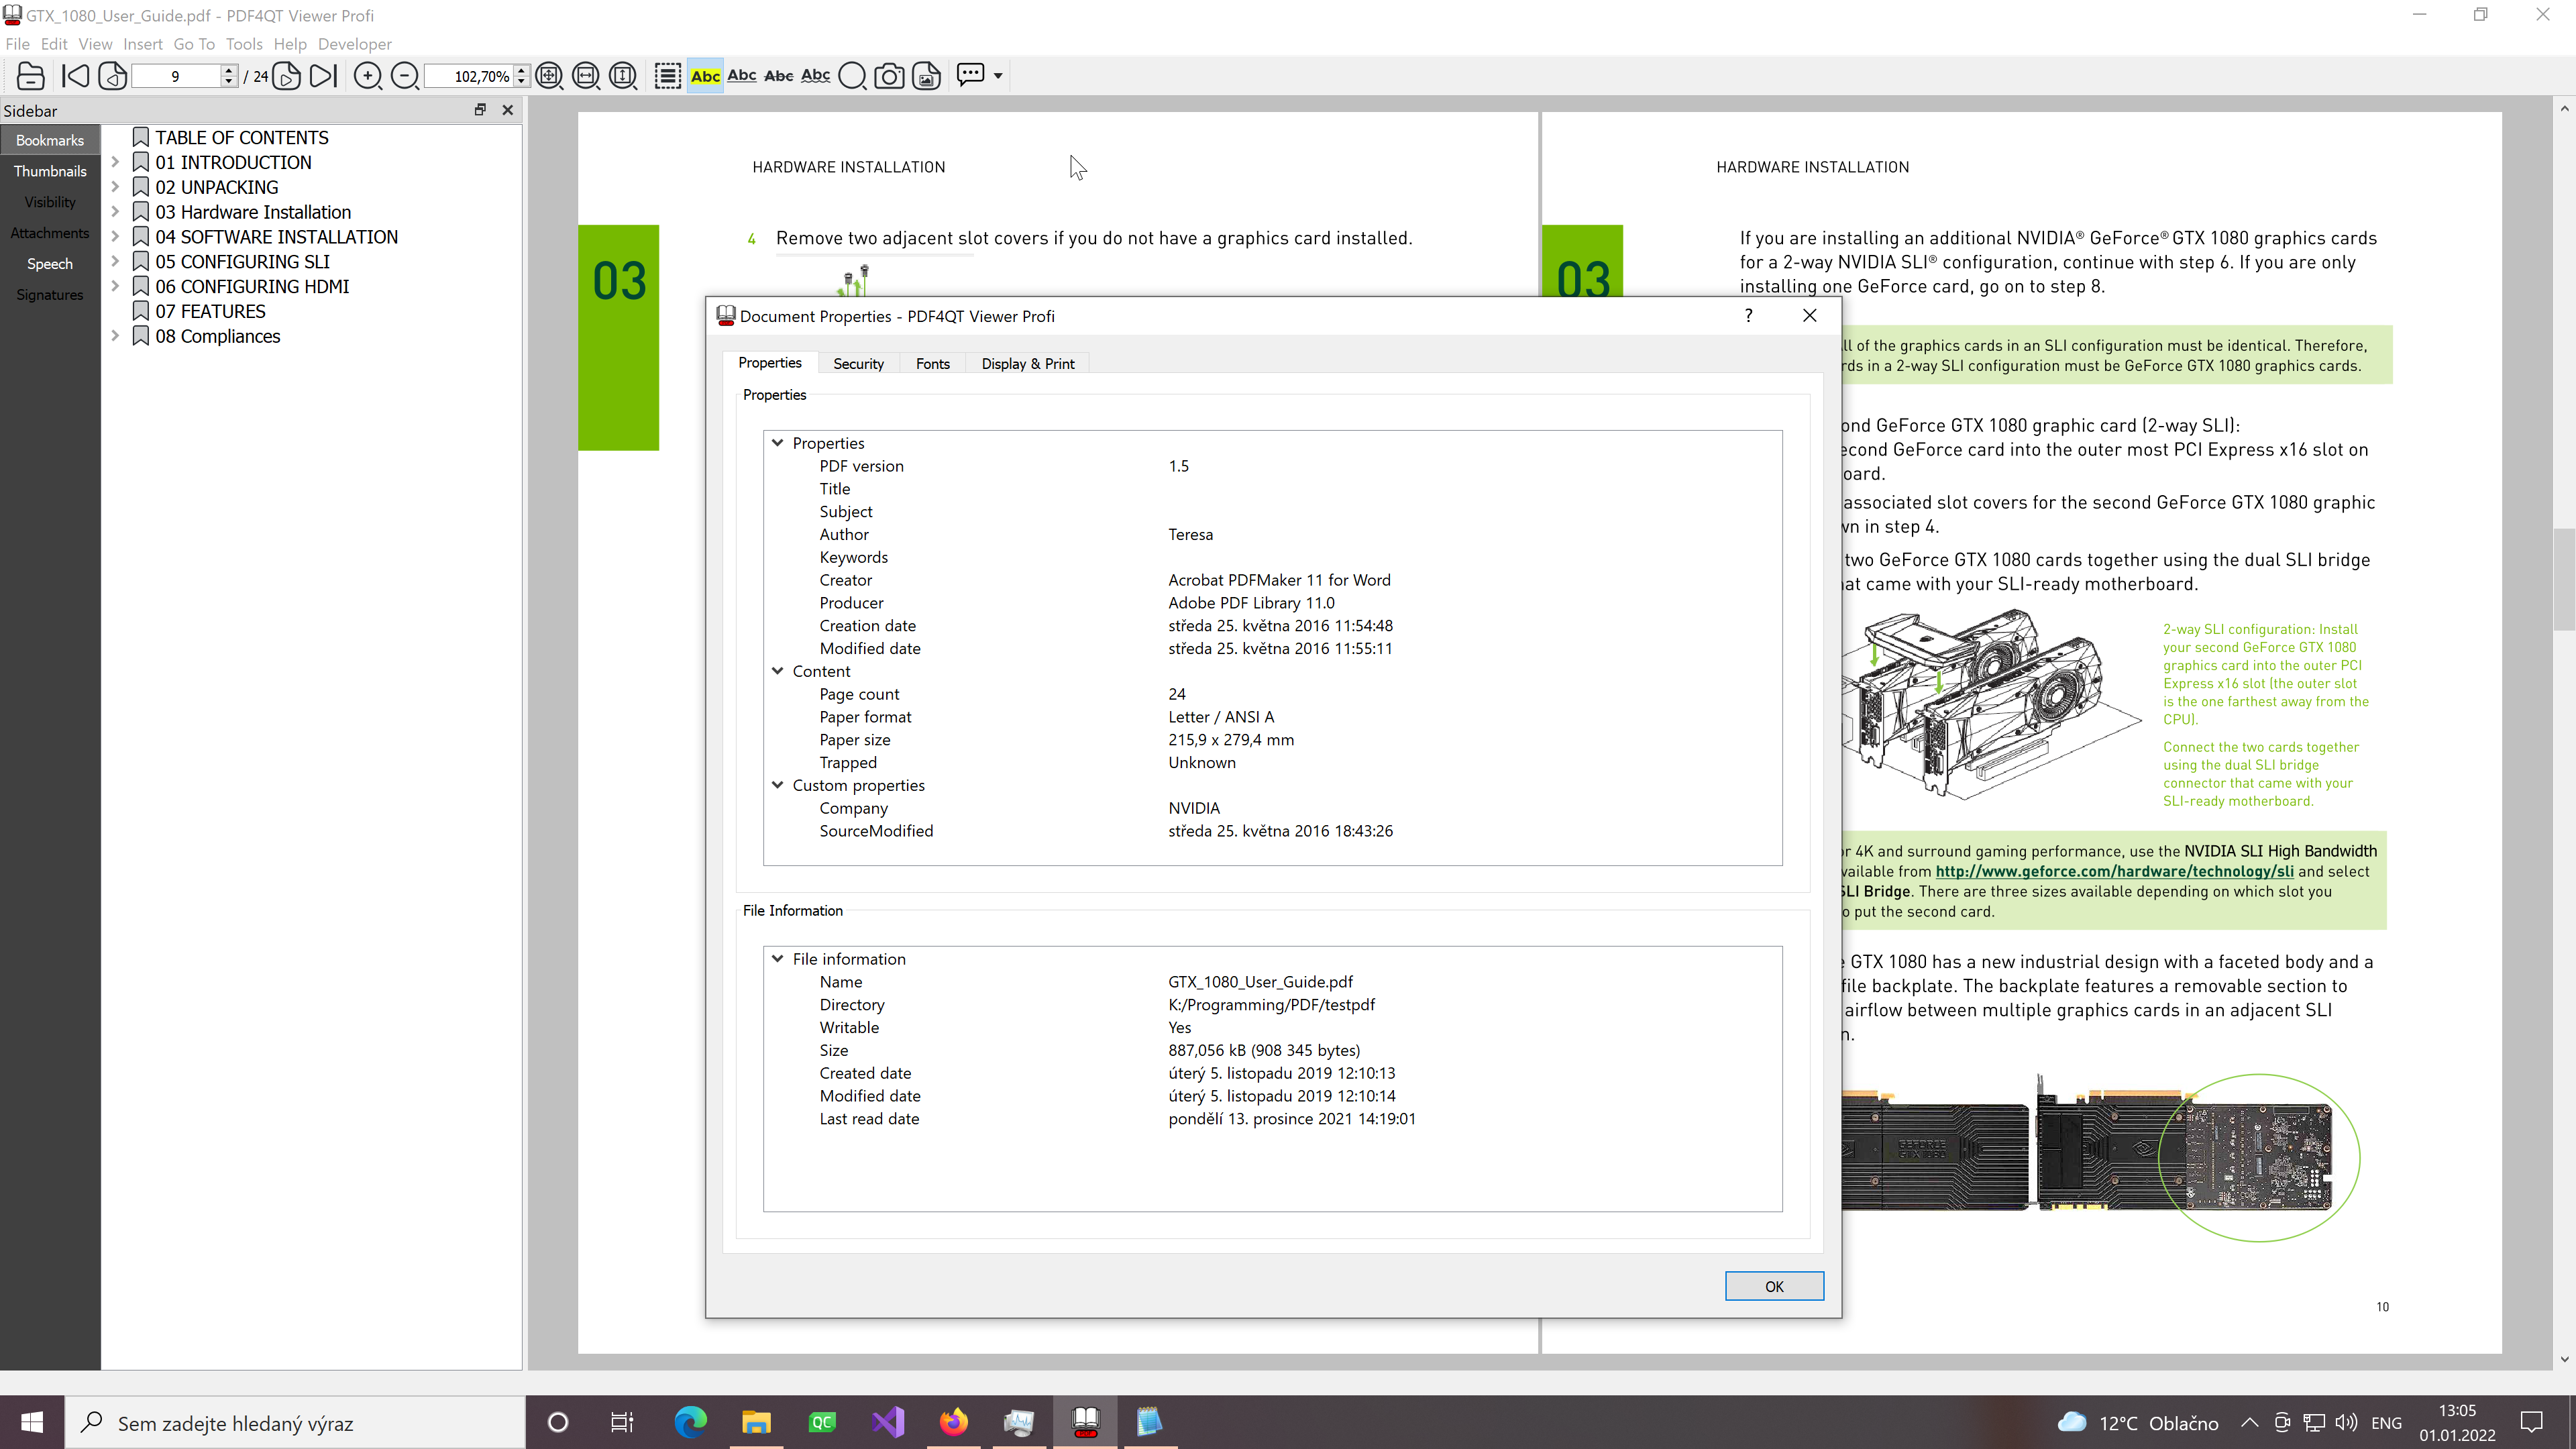Switch to the Display & Print tab
The image size is (2576, 1449).
point(1028,364)
